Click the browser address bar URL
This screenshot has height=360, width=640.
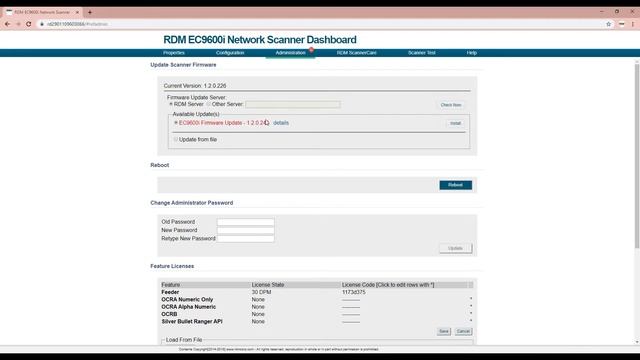point(77,24)
